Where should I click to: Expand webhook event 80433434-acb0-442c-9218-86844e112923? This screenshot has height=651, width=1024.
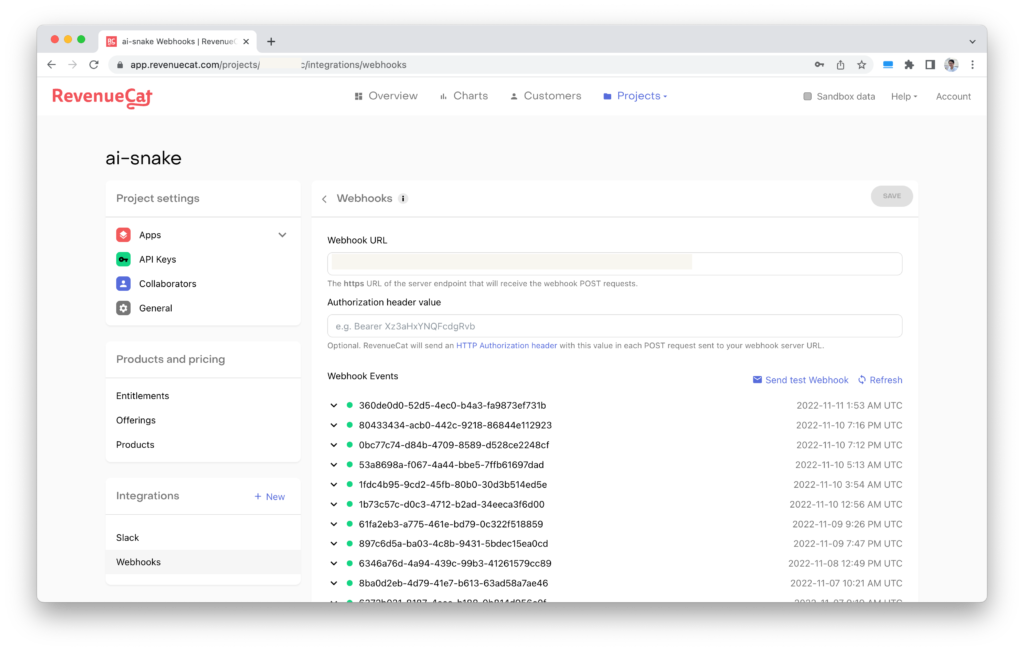click(x=334, y=425)
